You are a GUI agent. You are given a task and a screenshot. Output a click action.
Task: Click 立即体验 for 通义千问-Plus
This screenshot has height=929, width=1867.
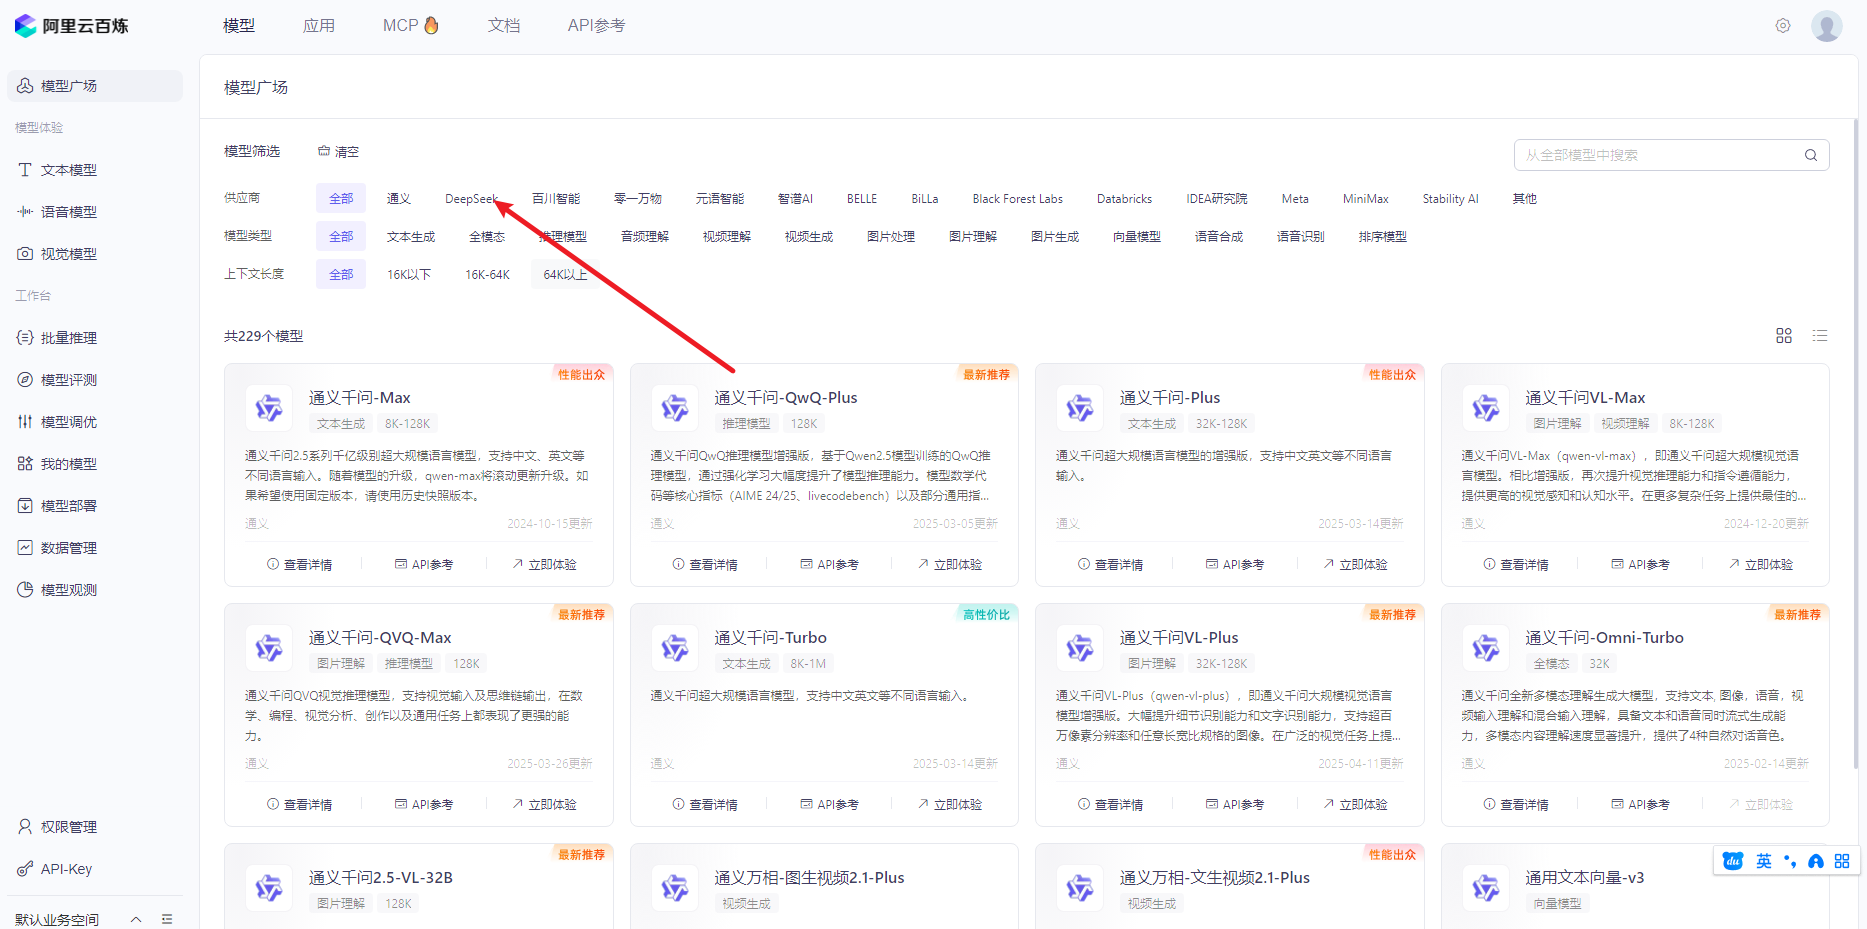point(1354,565)
